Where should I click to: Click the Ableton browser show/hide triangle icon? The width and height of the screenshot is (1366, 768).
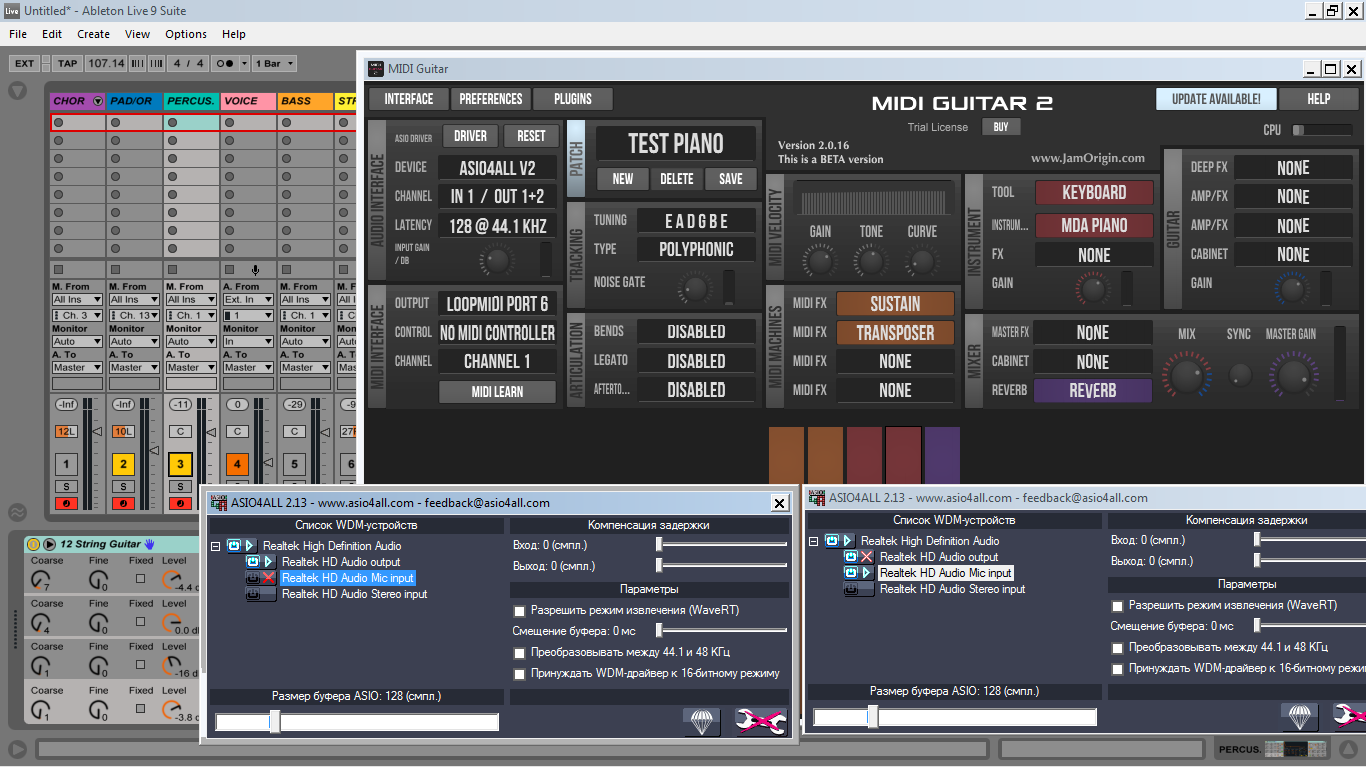(x=17, y=91)
